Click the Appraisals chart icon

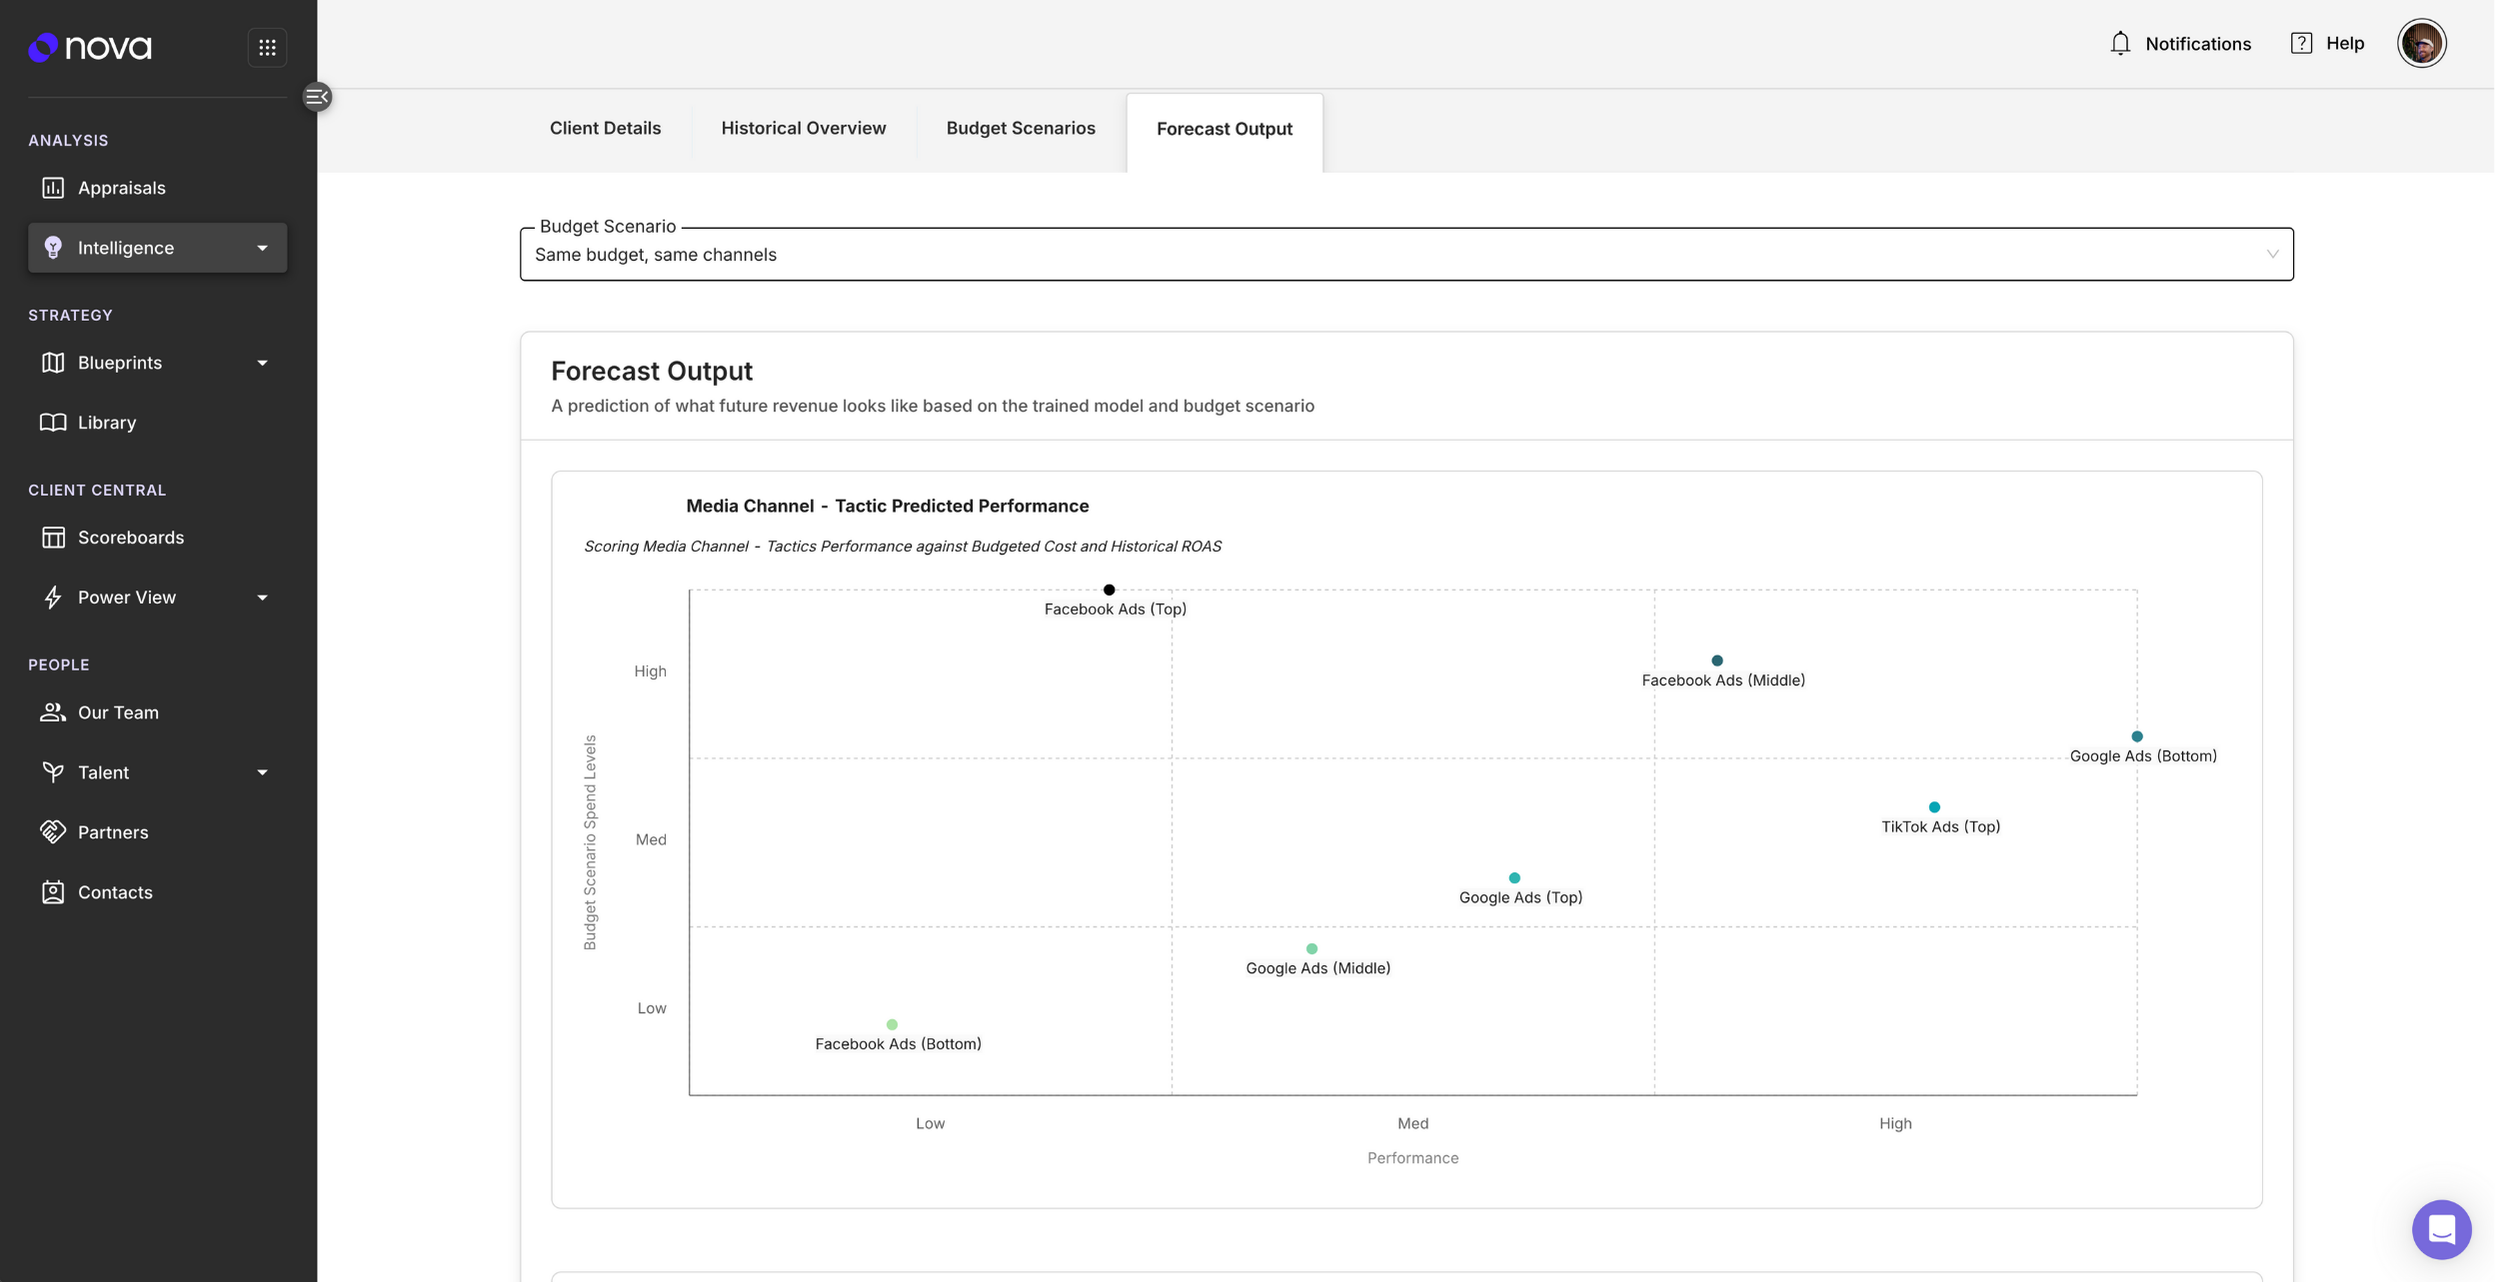point(53,188)
